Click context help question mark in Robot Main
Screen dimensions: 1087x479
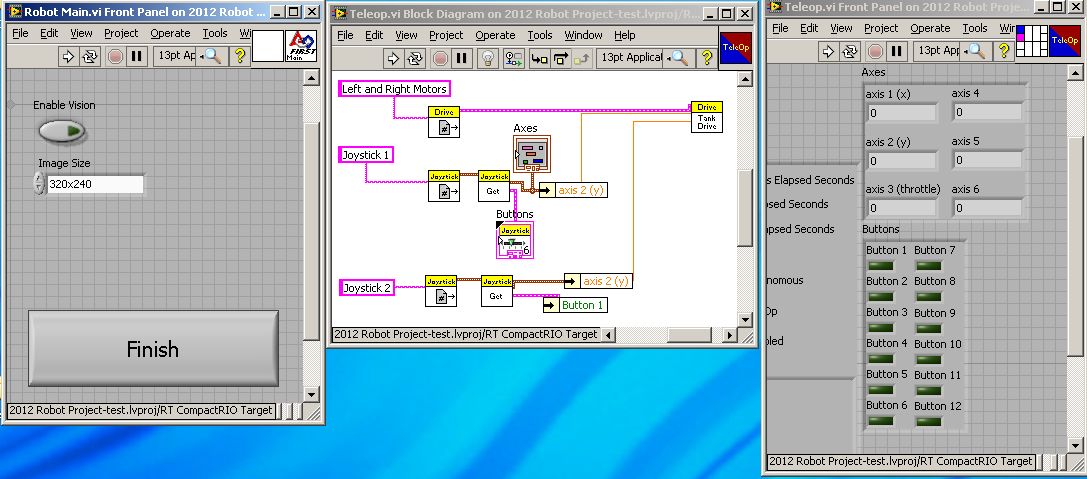[x=239, y=56]
